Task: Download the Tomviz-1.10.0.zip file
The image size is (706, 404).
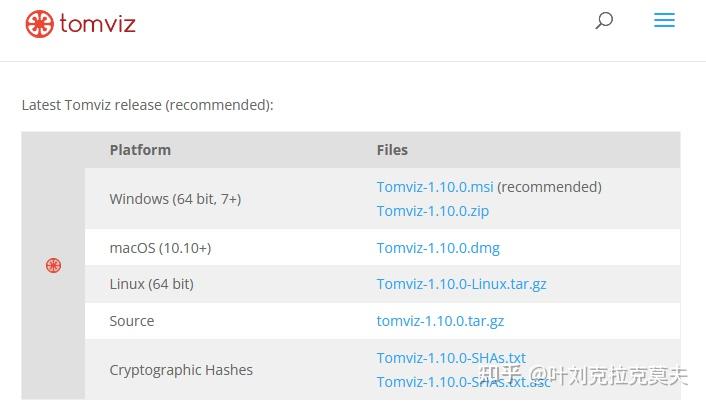Action: (x=432, y=211)
